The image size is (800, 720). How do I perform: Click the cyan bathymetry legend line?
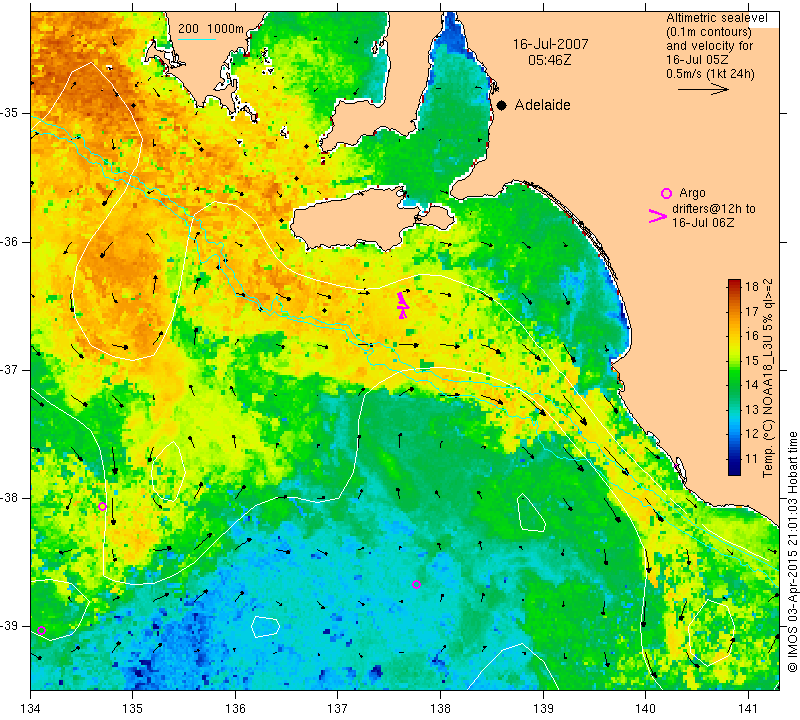pyautogui.click(x=197, y=39)
